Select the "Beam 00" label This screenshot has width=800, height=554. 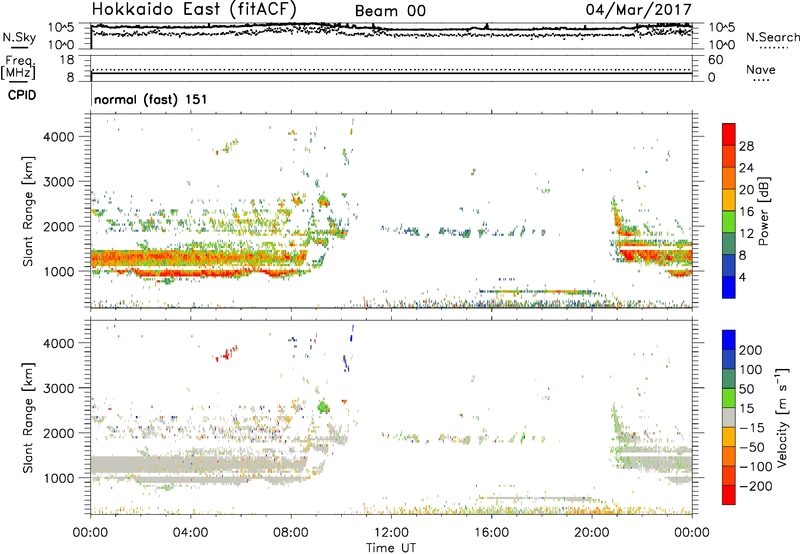coord(390,11)
